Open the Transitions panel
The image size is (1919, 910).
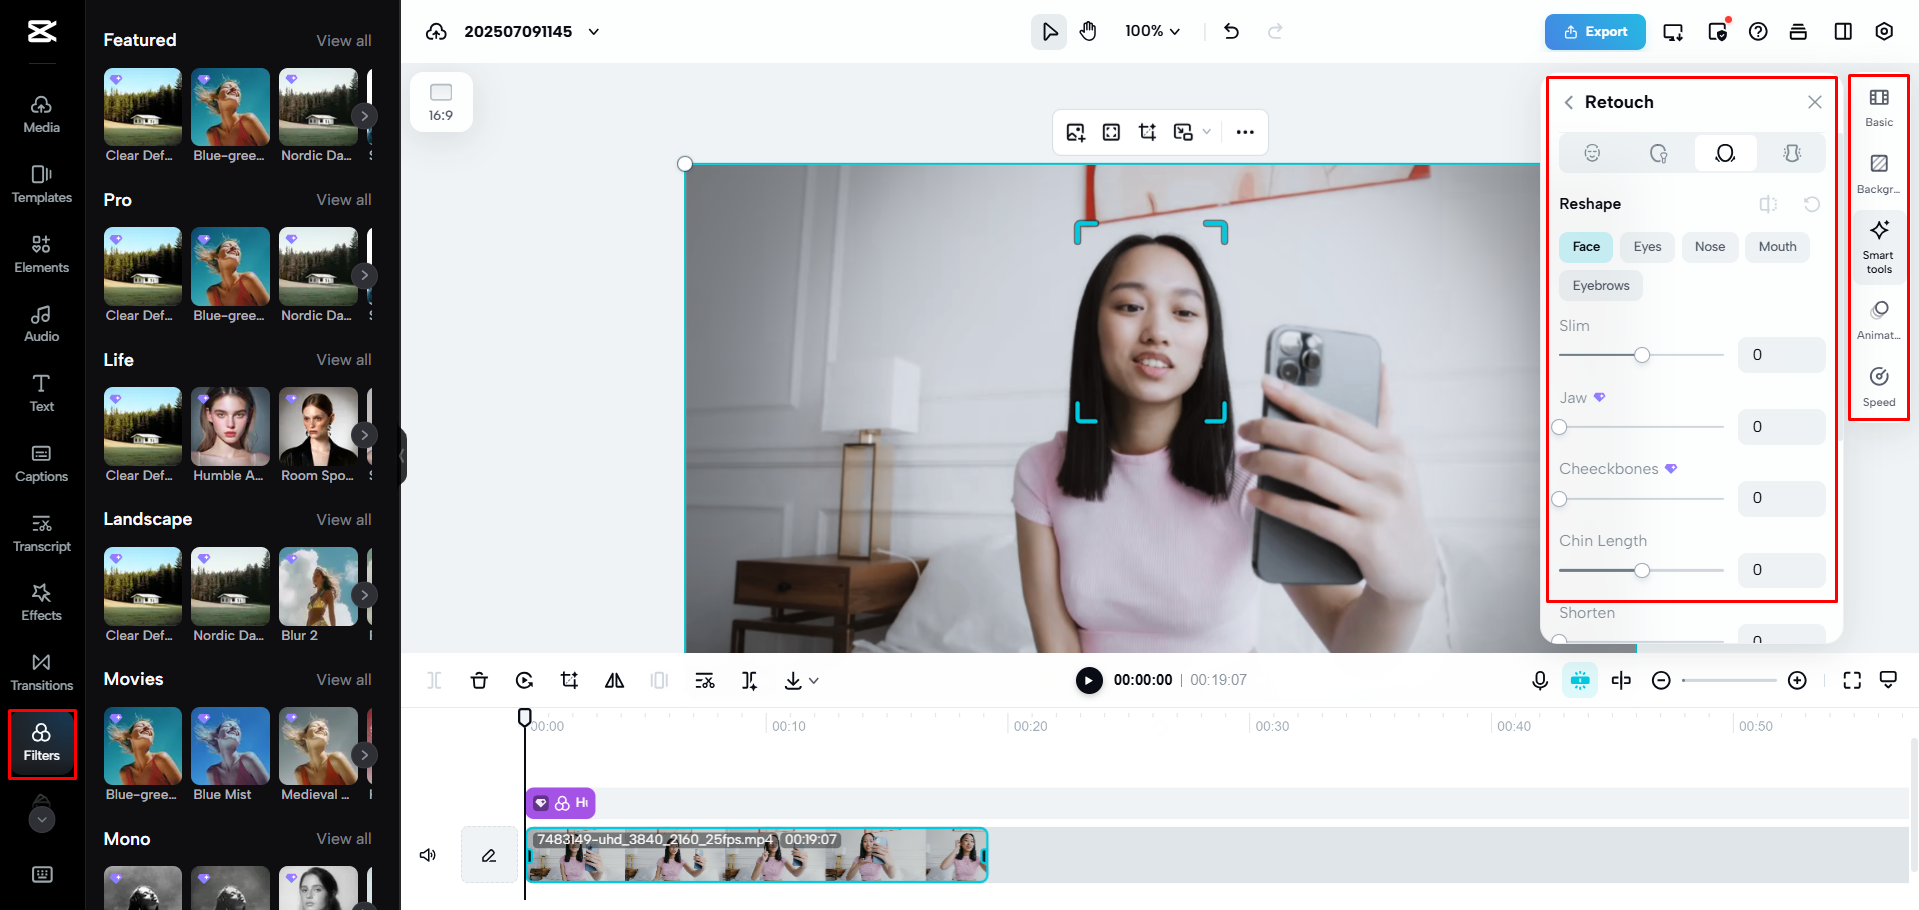[x=41, y=671]
